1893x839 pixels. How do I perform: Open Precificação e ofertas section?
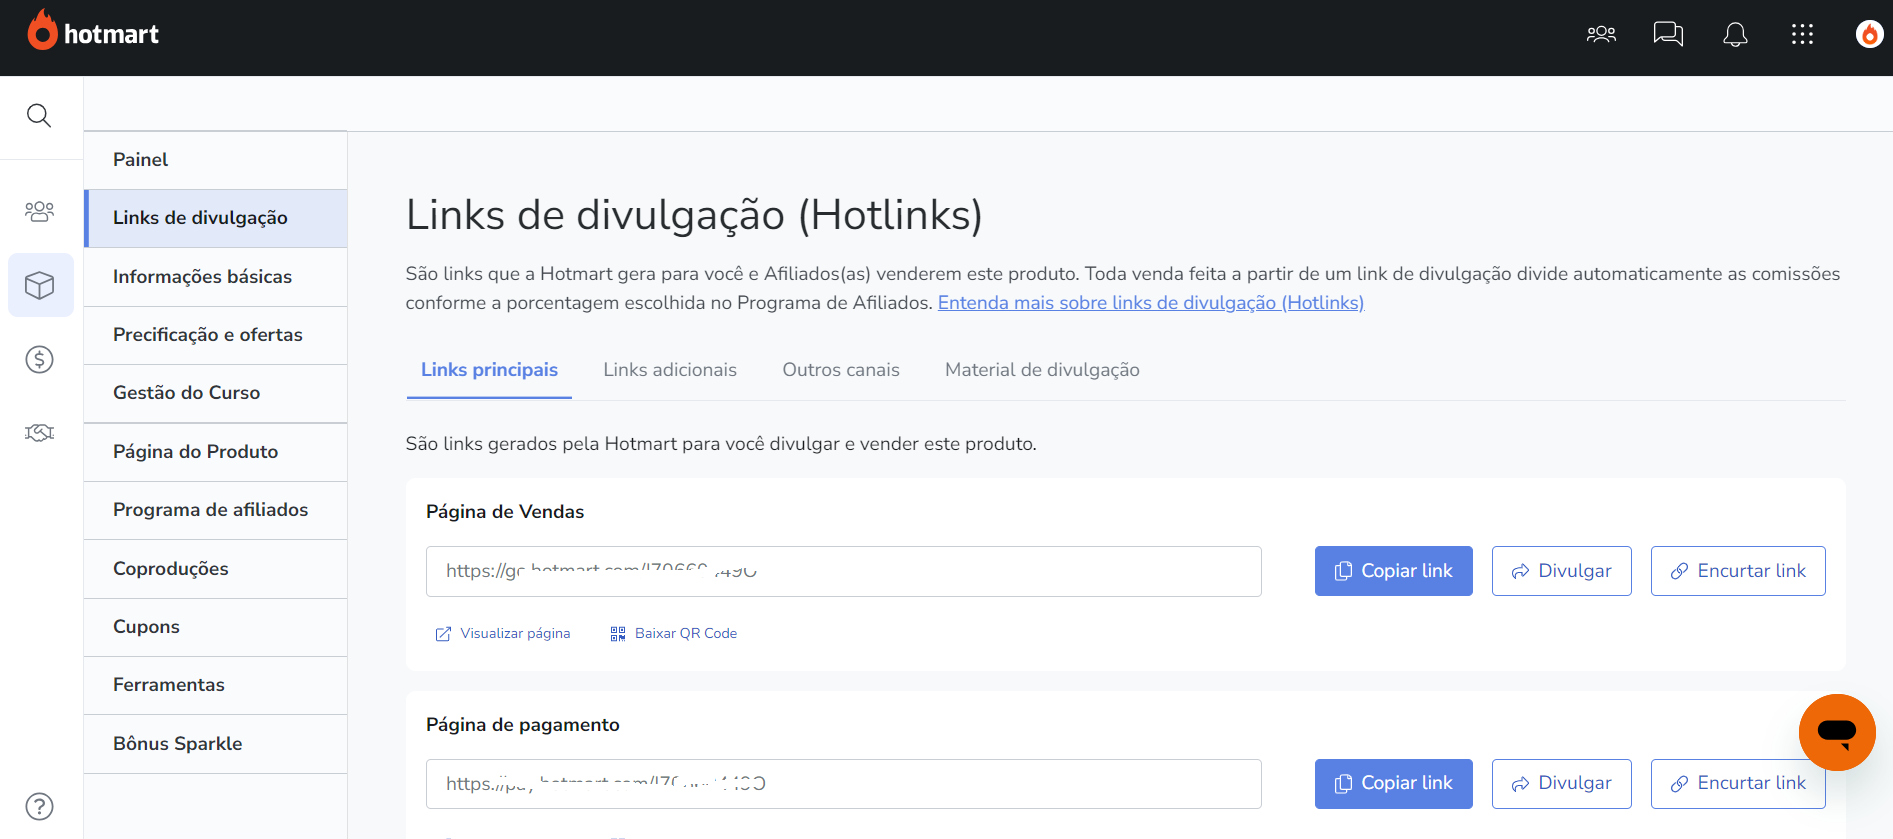[215, 335]
